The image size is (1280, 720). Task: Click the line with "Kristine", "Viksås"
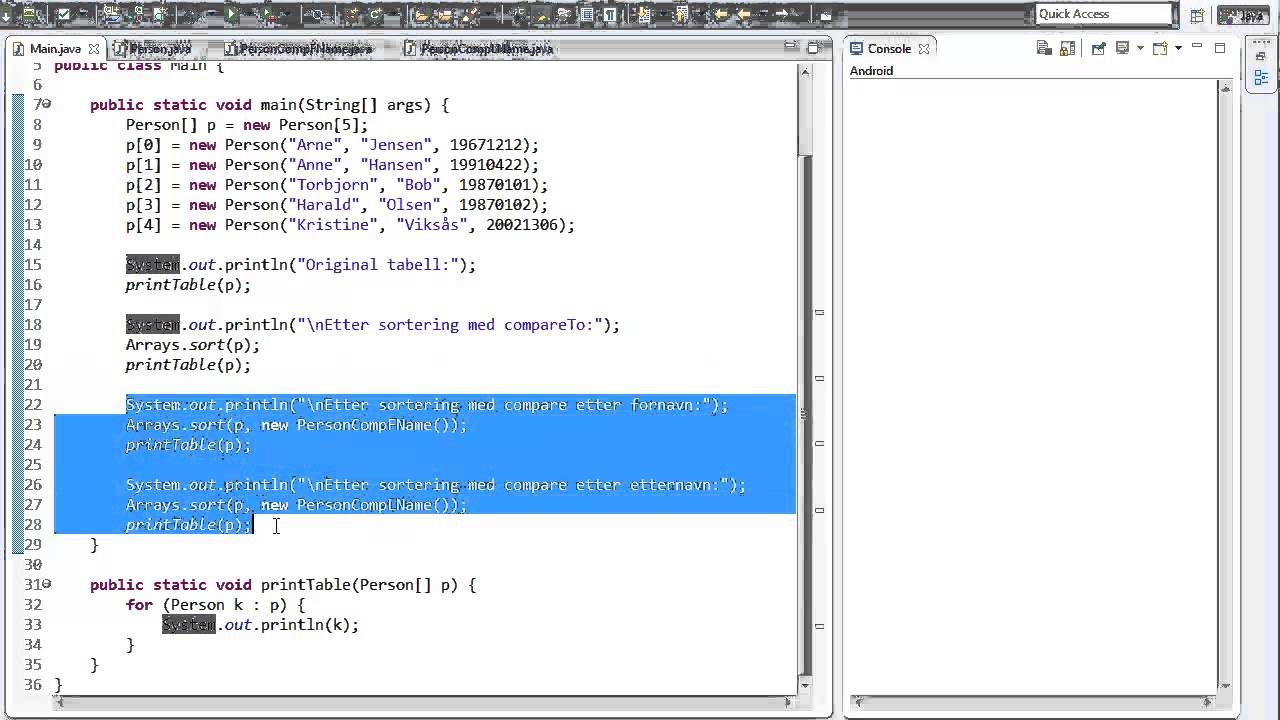coord(350,224)
